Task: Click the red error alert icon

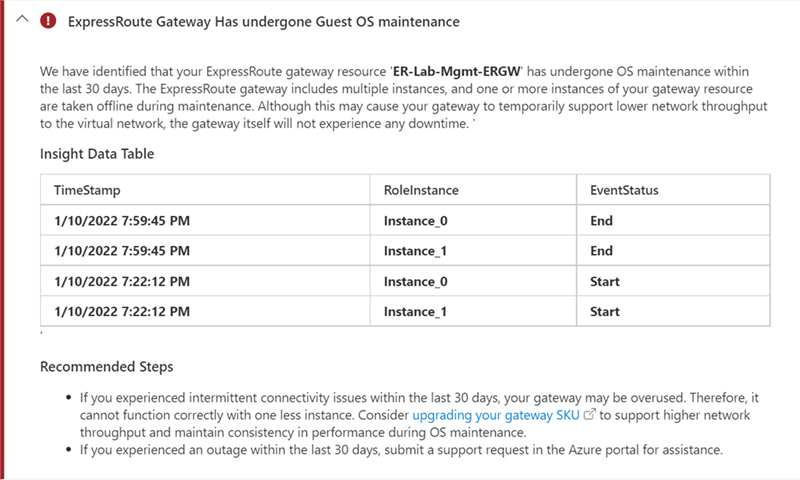Action: [48, 21]
